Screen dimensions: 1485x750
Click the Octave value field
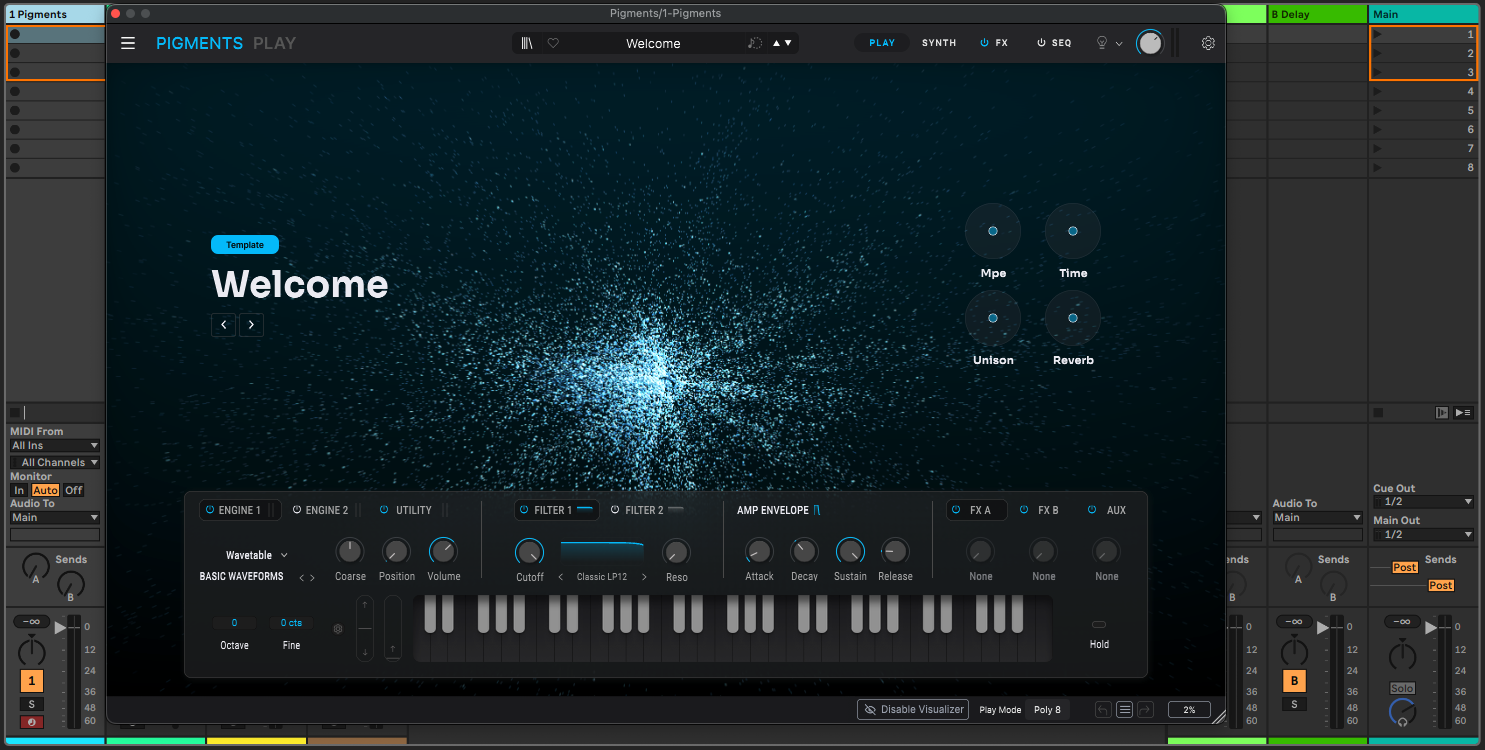coord(234,623)
